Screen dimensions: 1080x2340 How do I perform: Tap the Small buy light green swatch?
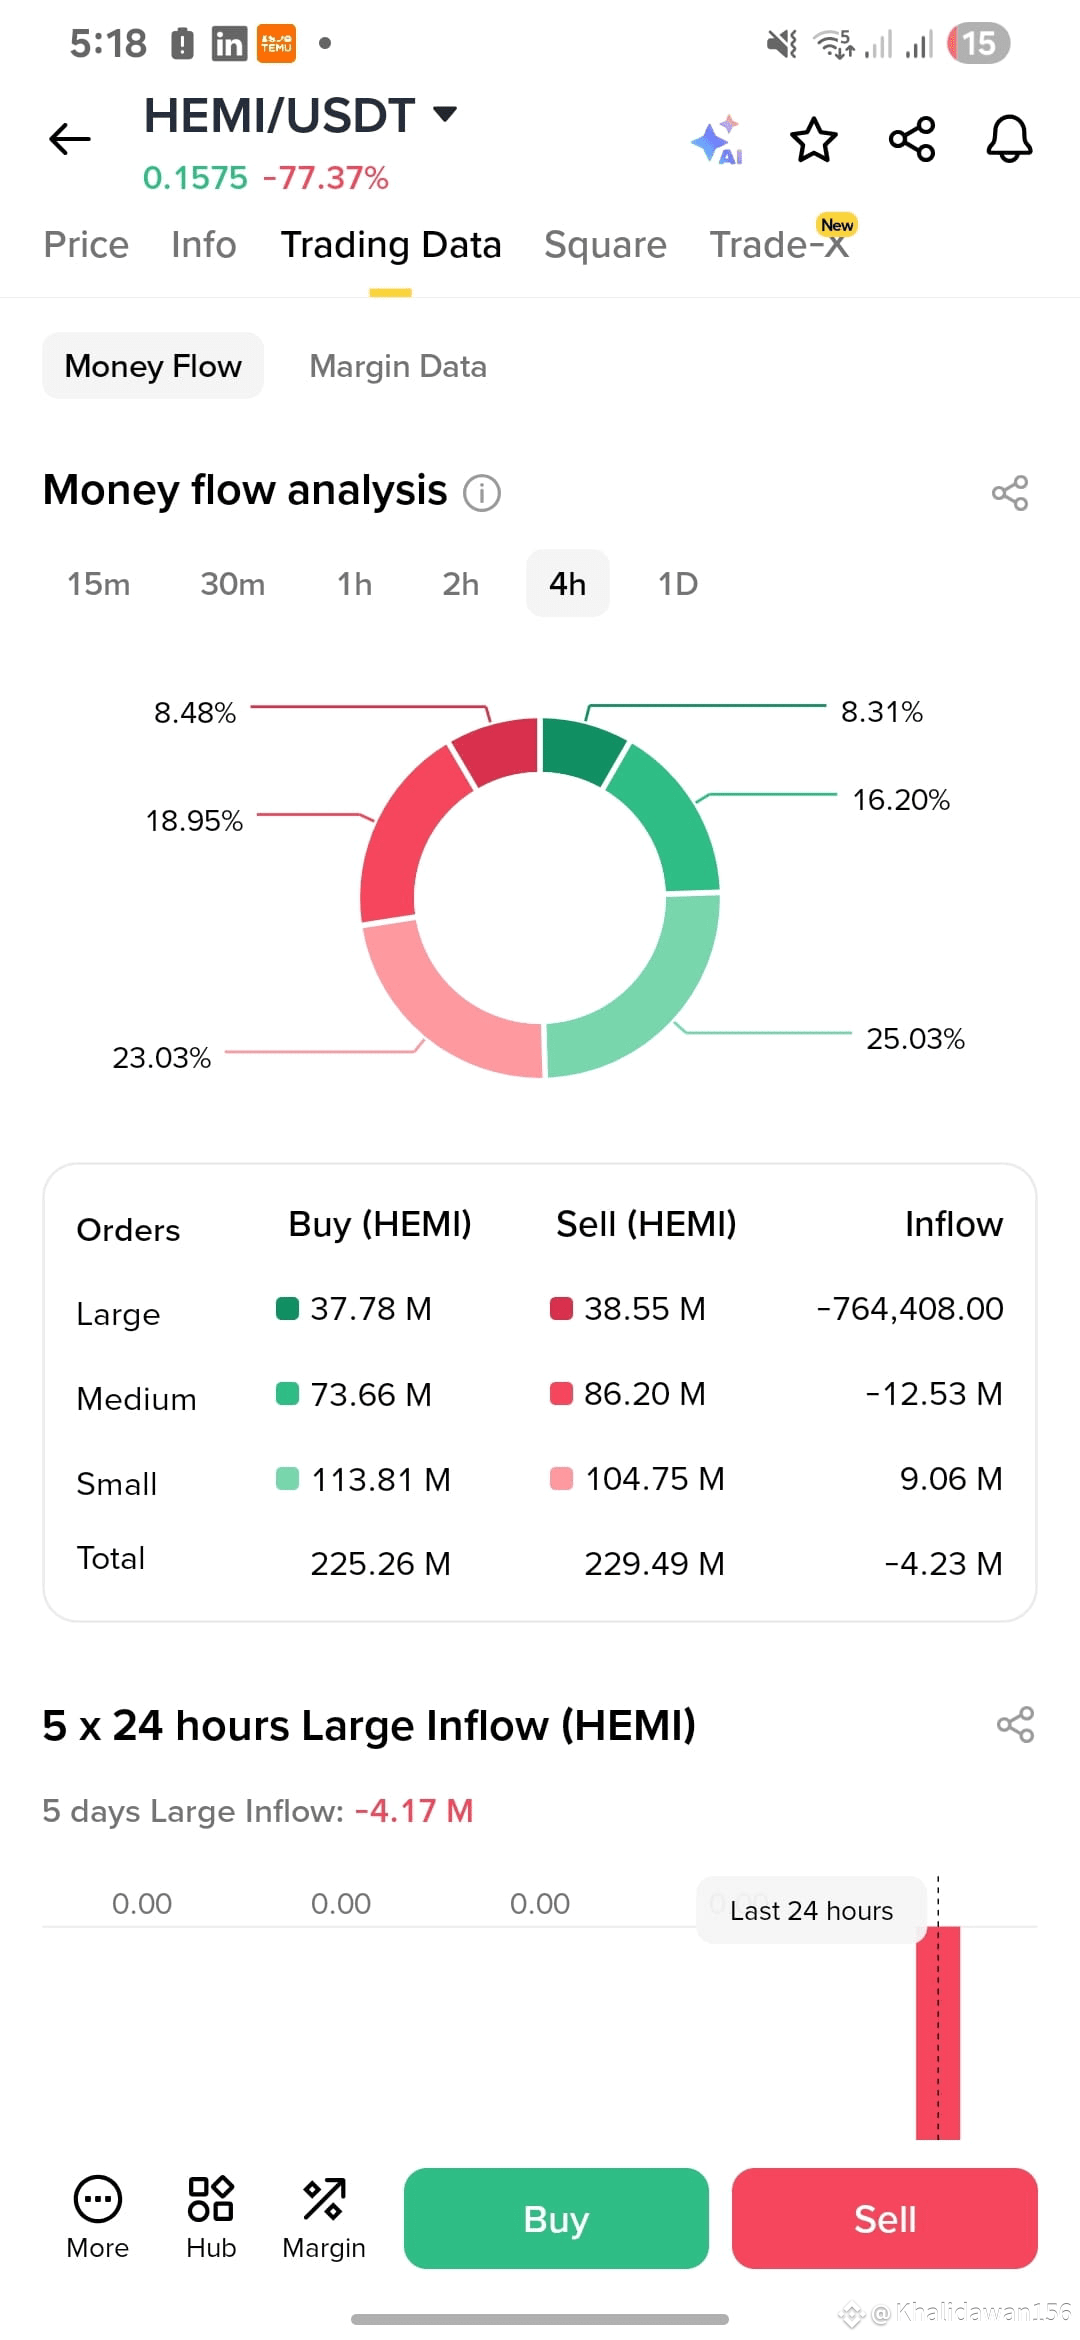click(x=287, y=1478)
